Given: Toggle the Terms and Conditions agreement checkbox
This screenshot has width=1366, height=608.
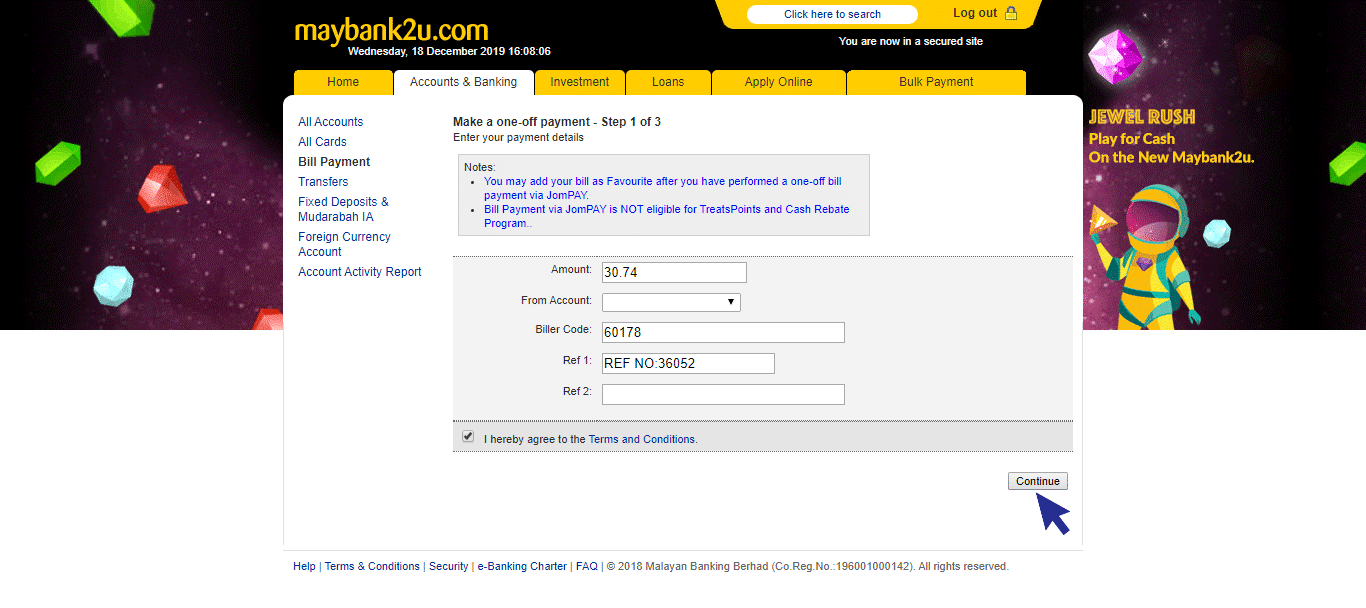Looking at the screenshot, I should click(x=468, y=437).
